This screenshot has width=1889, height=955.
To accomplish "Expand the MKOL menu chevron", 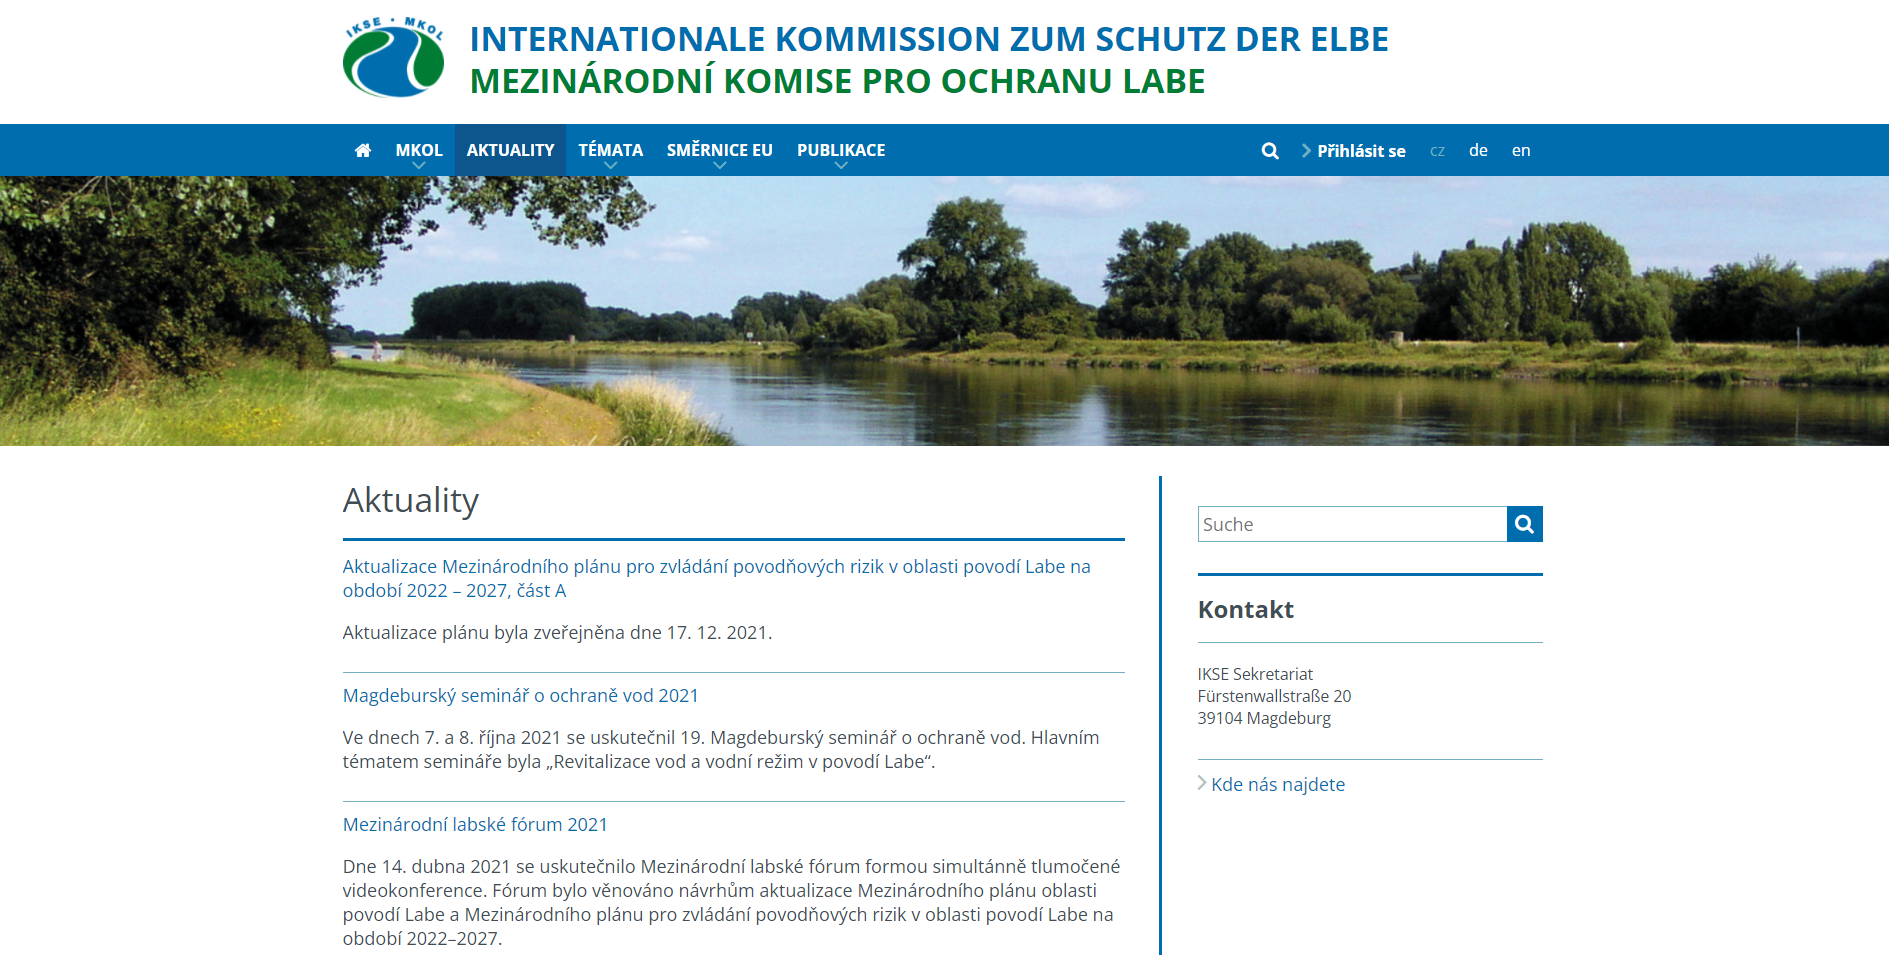I will 419,166.
